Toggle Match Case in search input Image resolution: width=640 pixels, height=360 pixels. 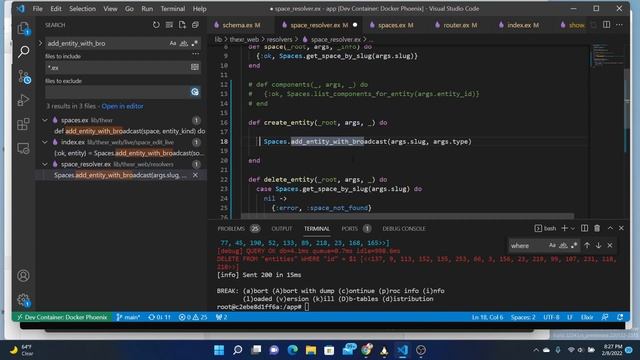point(173,43)
